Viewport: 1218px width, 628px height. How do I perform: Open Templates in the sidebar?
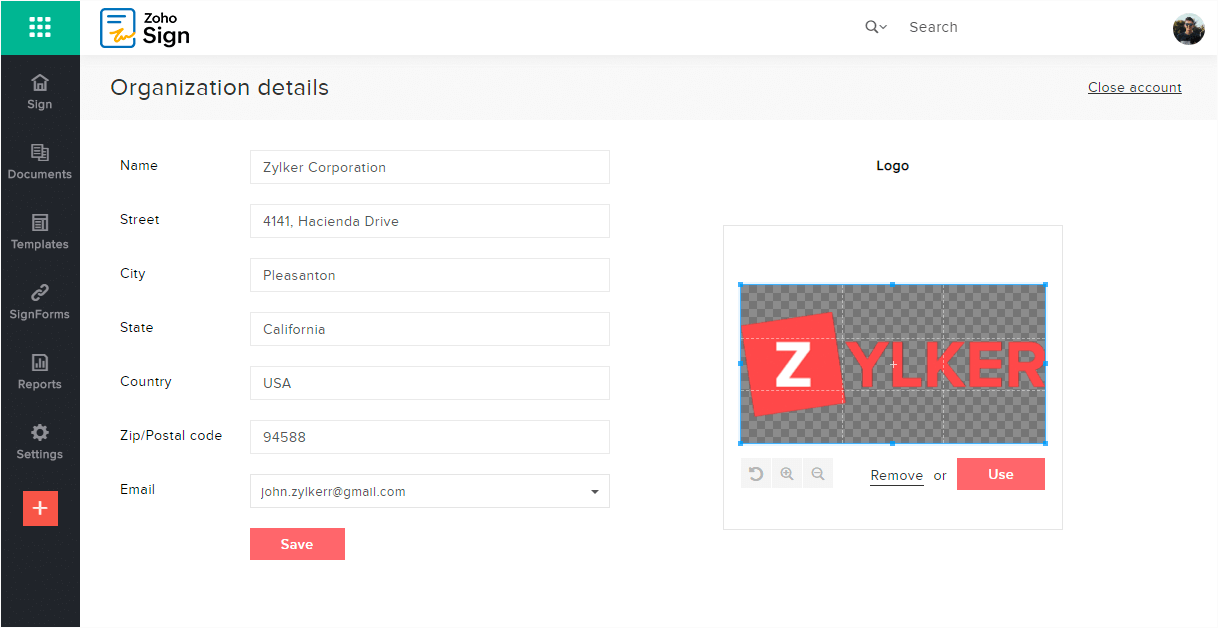point(40,232)
